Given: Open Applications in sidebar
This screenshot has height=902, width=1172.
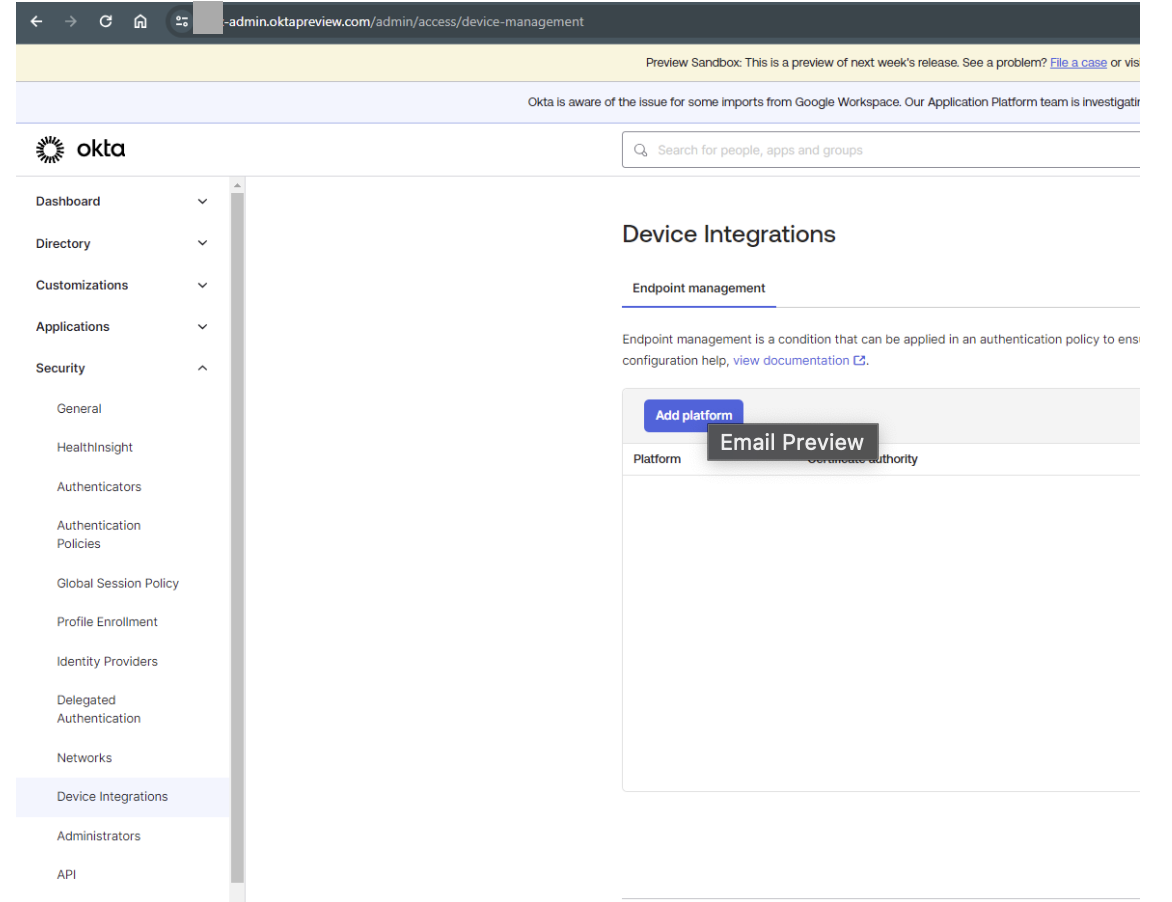Looking at the screenshot, I should click(73, 327).
